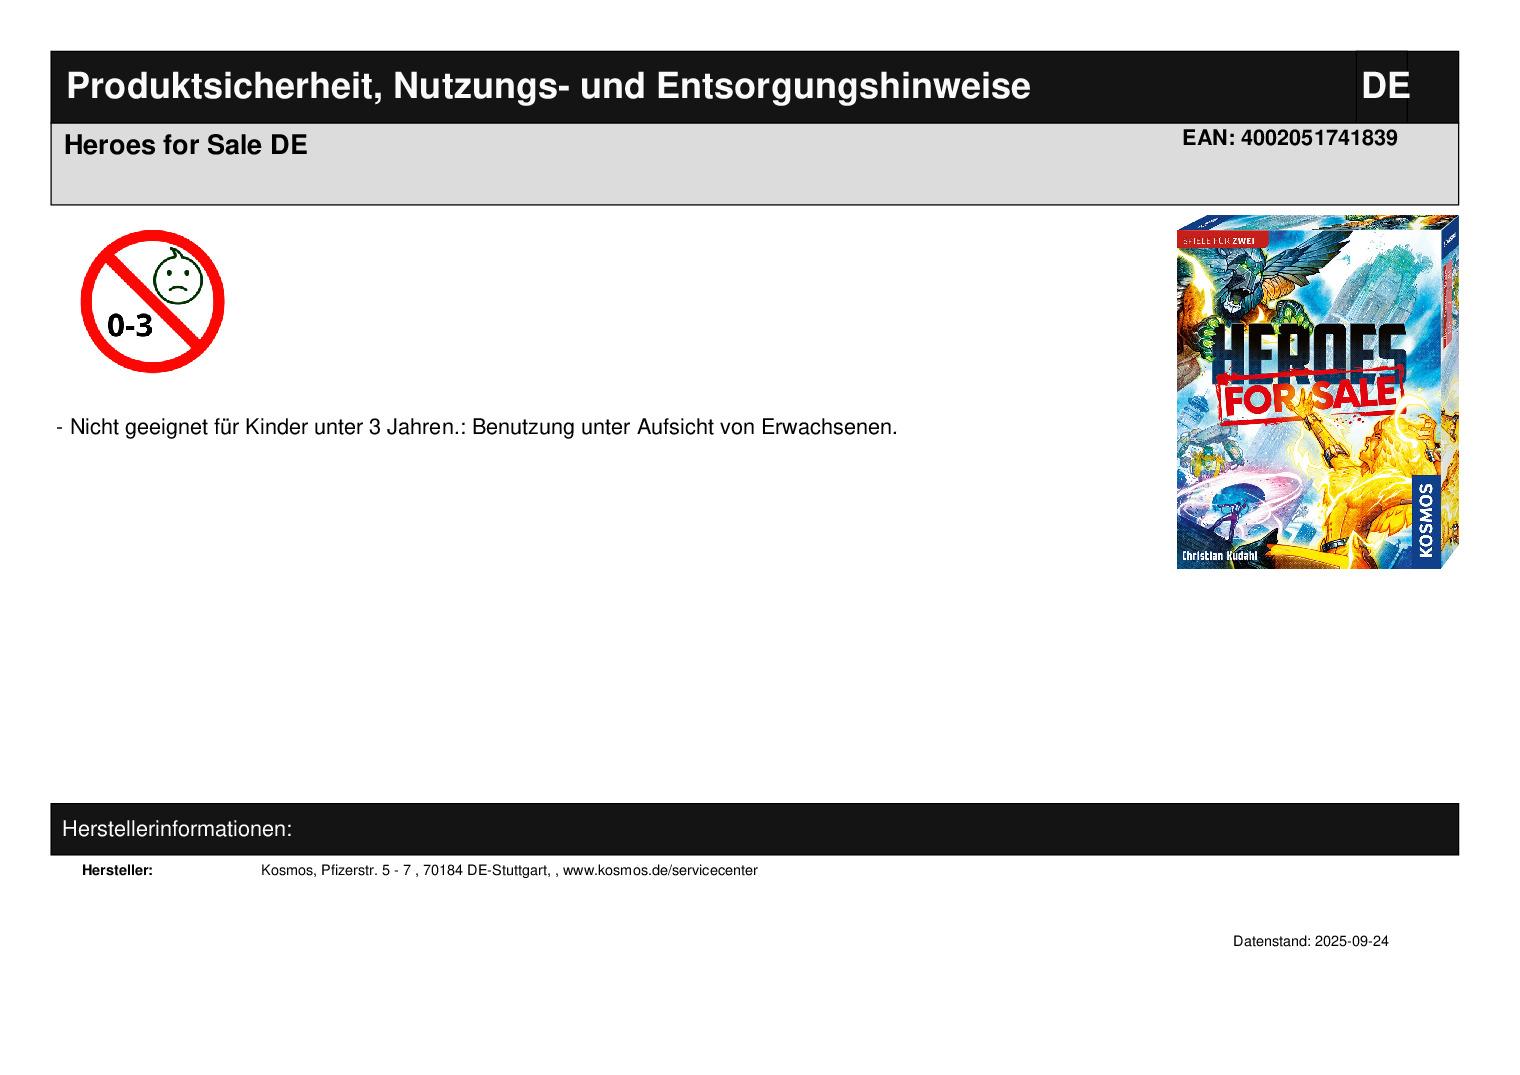1520x1075 pixels.
Task: Select the DE language box in header
Action: [1383, 87]
